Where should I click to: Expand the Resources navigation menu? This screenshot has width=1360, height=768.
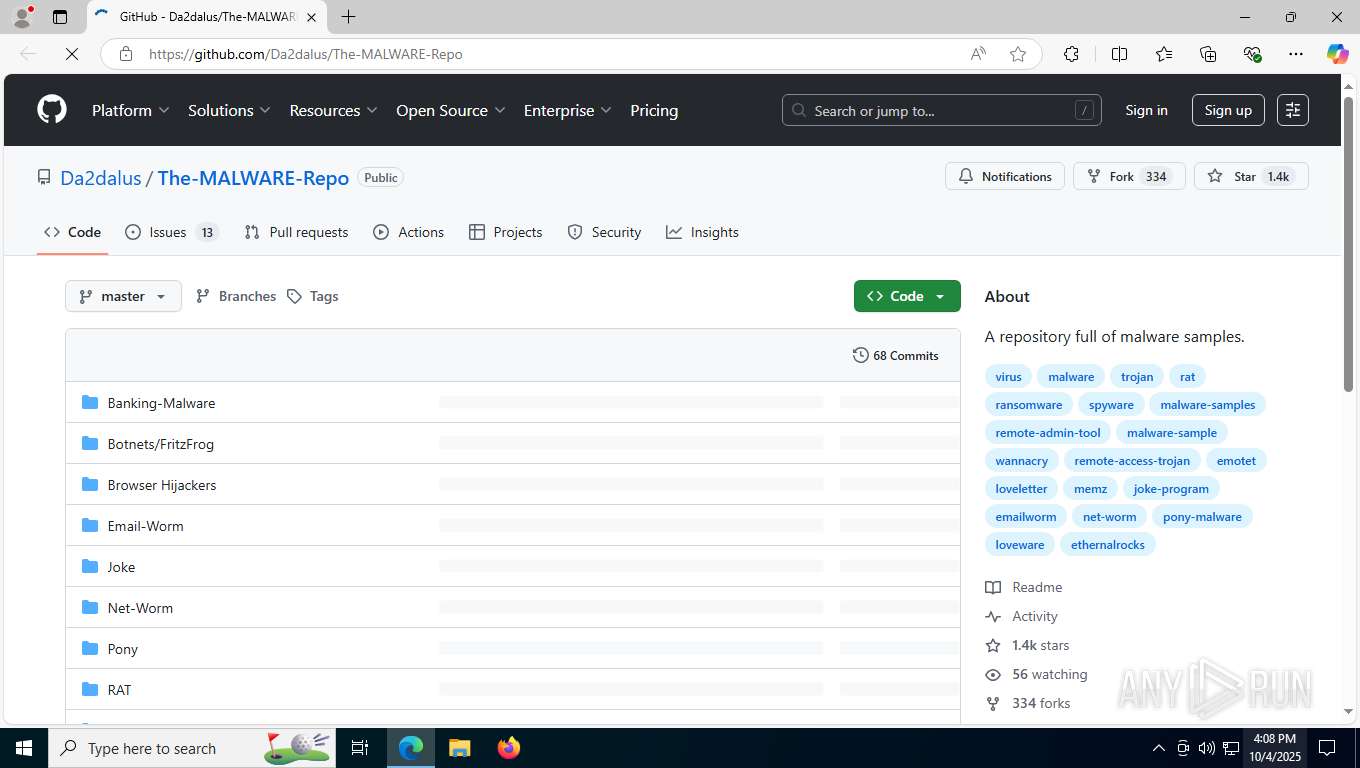pos(333,110)
